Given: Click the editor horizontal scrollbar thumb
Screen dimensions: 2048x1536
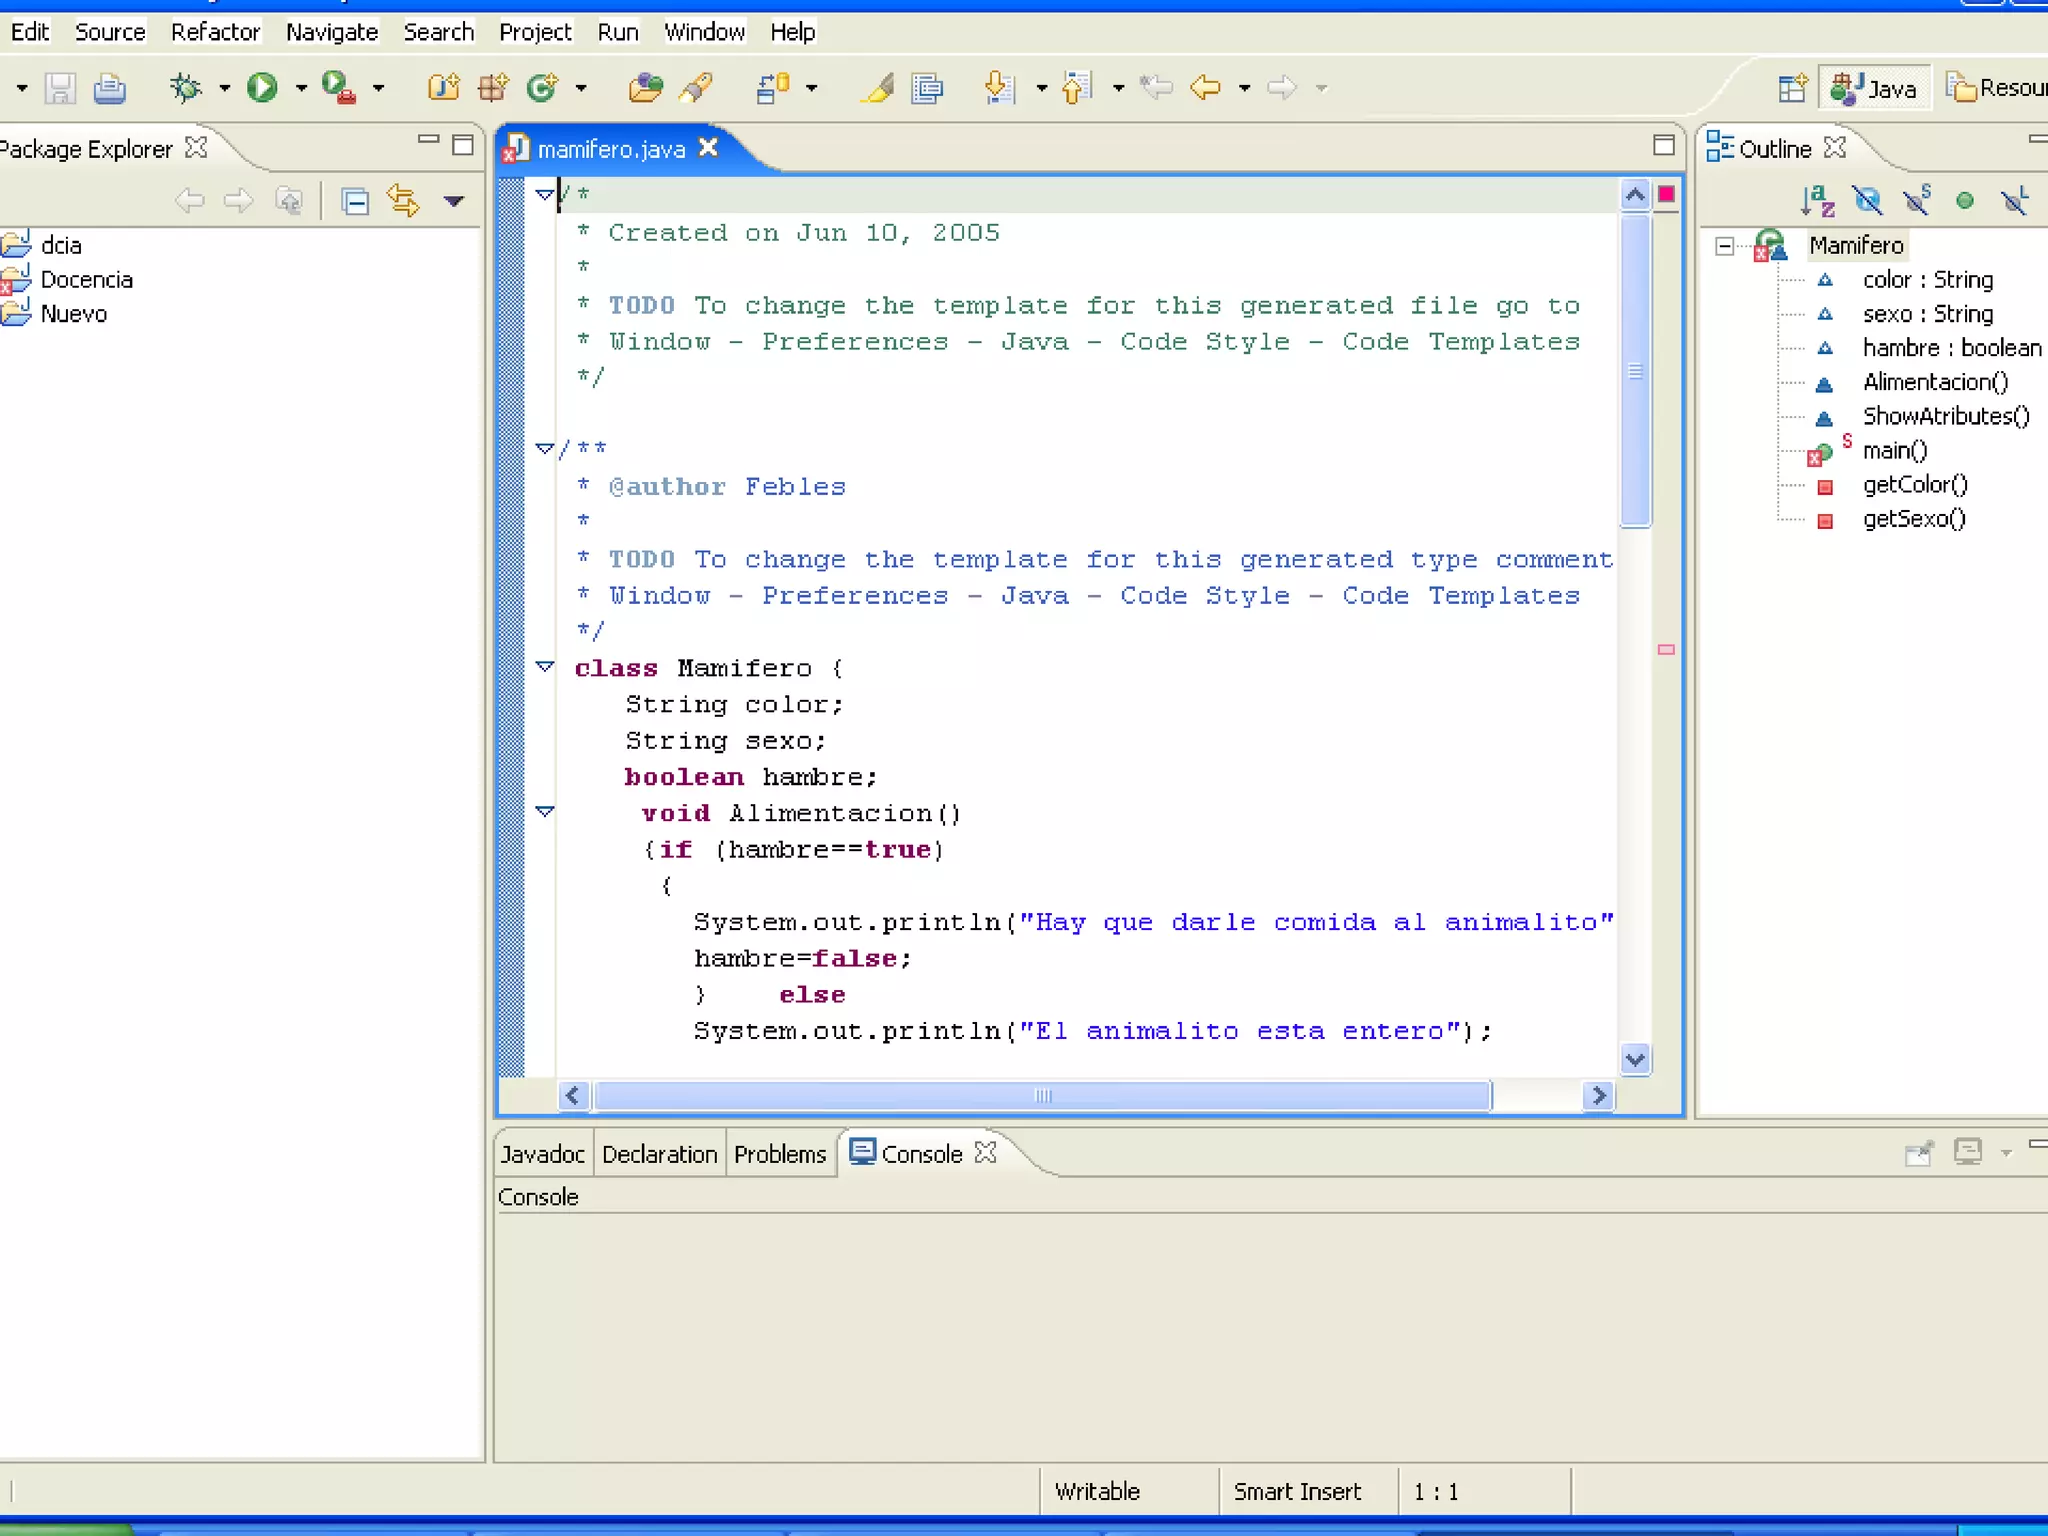Looking at the screenshot, I should click(1042, 1096).
